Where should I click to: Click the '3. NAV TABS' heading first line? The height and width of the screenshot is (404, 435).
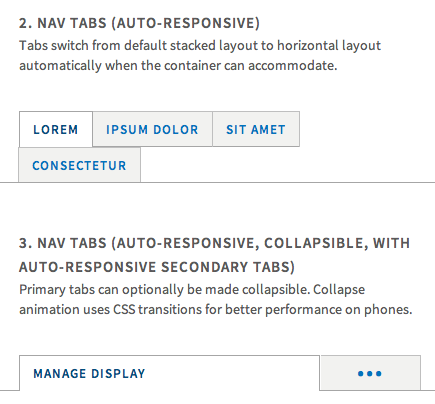coord(214,243)
